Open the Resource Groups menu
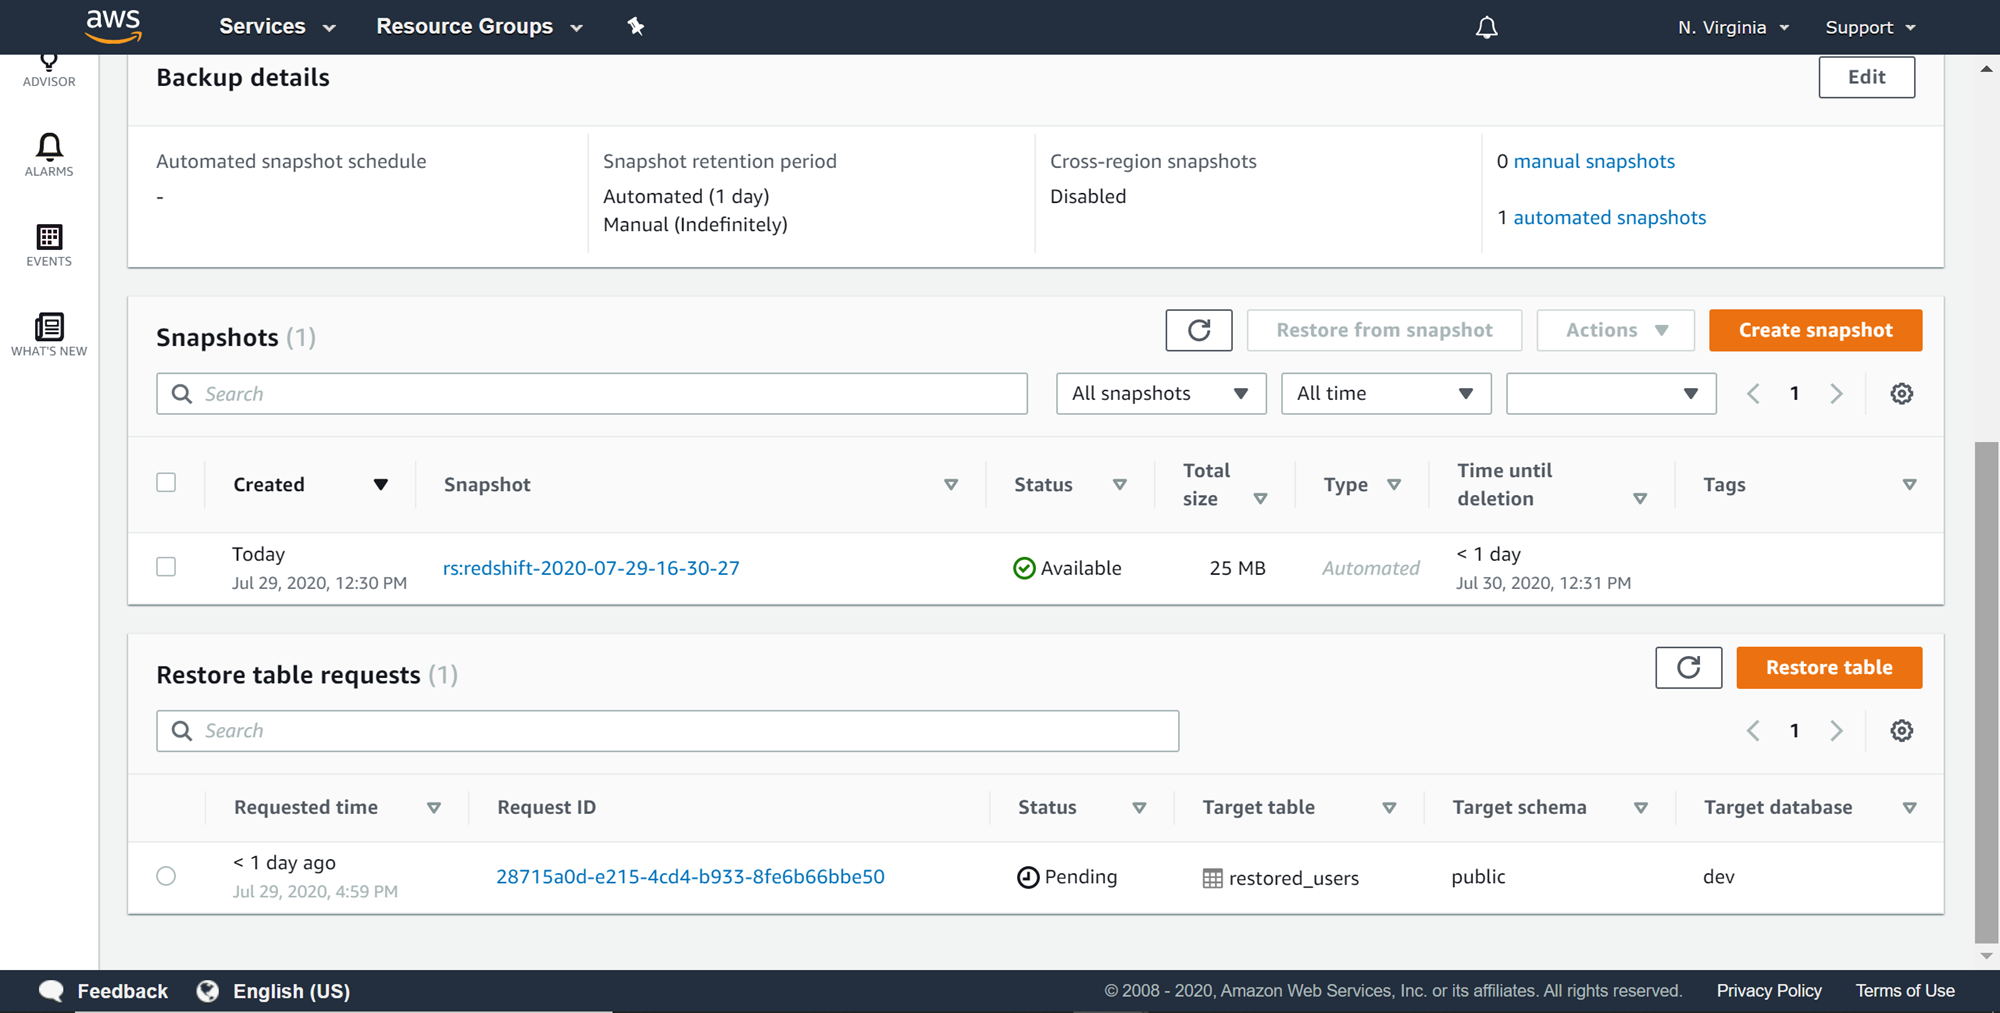The image size is (2000, 1013). [479, 27]
